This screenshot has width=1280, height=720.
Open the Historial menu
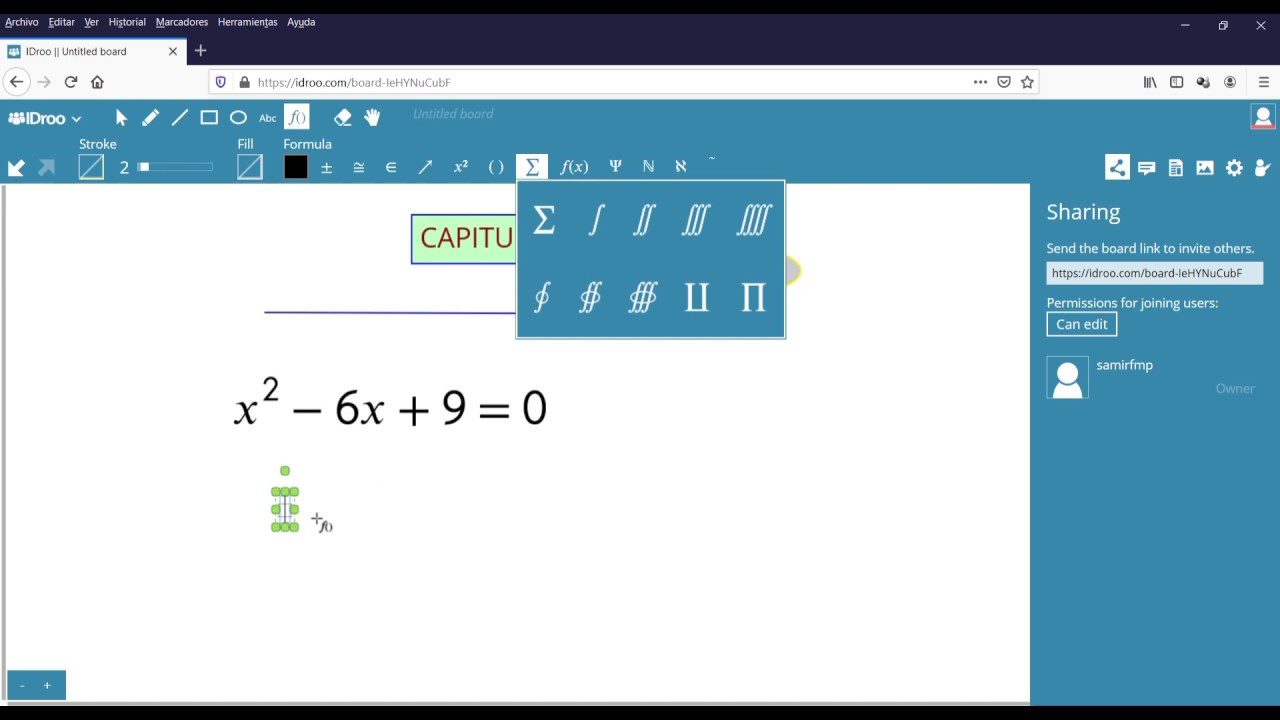click(127, 22)
